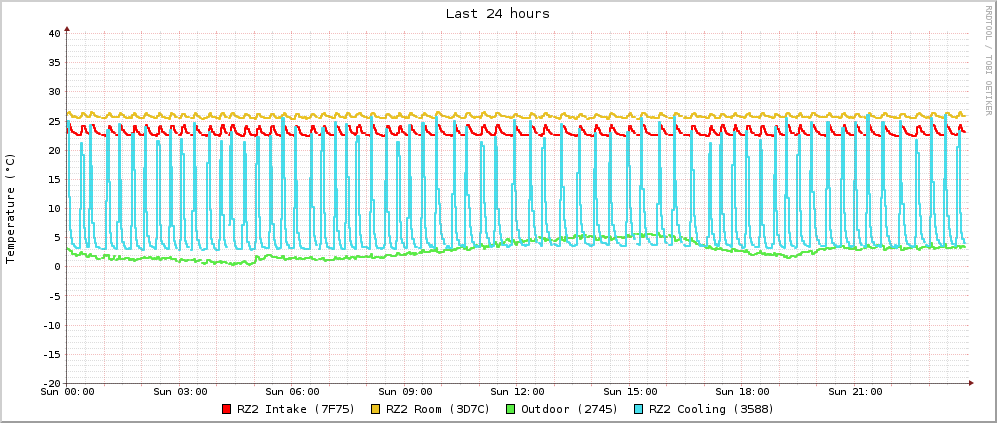This screenshot has width=997, height=423.
Task: Click the Sun 18:00 time axis marker
Action: 743,392
